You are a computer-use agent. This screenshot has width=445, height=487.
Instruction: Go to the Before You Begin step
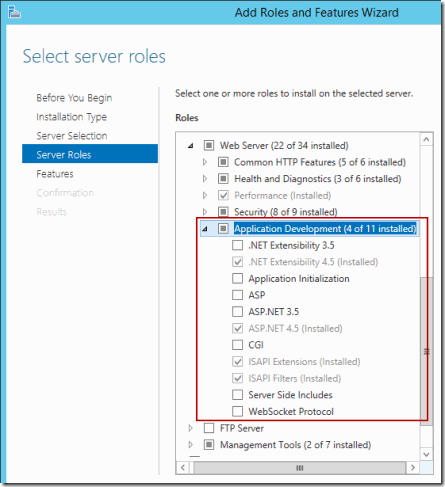pyautogui.click(x=74, y=98)
